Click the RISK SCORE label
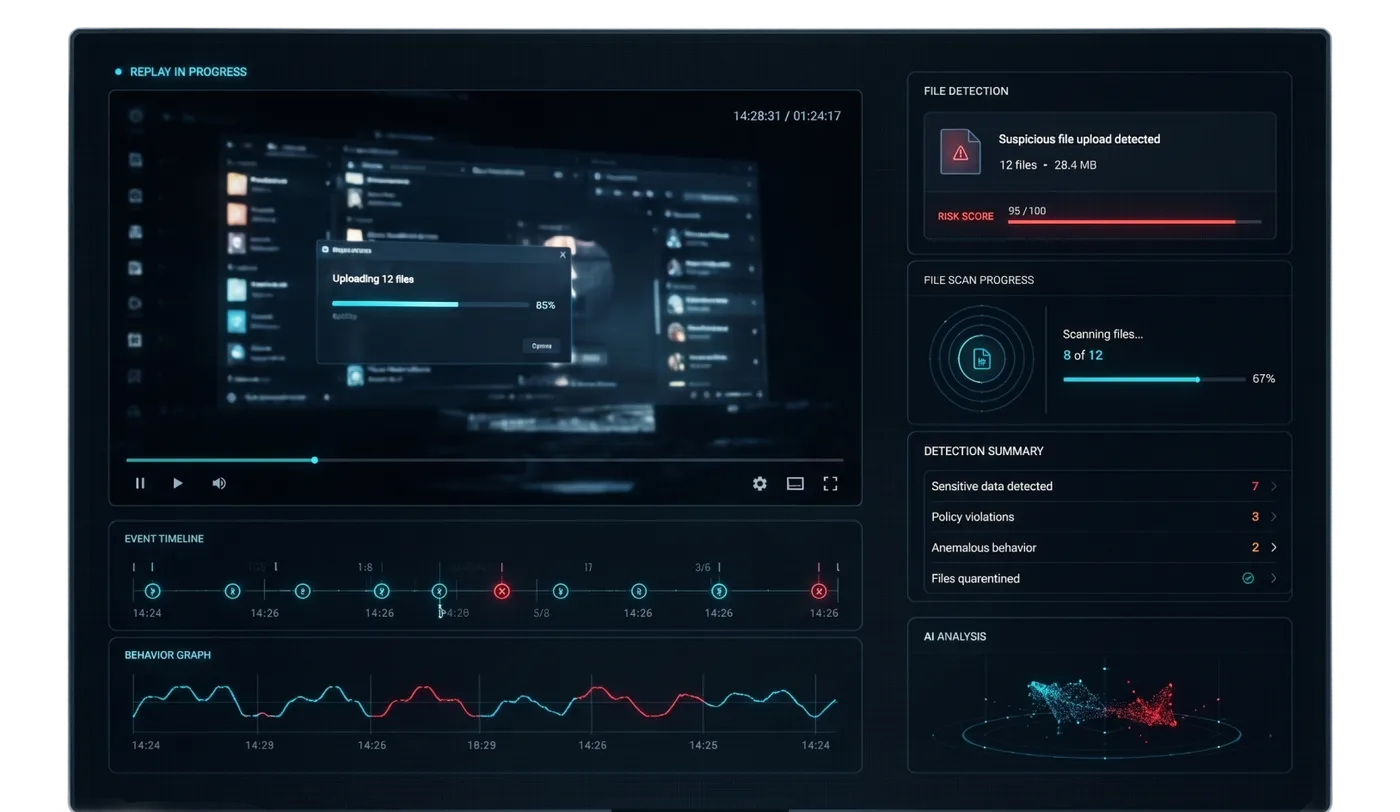 [966, 216]
